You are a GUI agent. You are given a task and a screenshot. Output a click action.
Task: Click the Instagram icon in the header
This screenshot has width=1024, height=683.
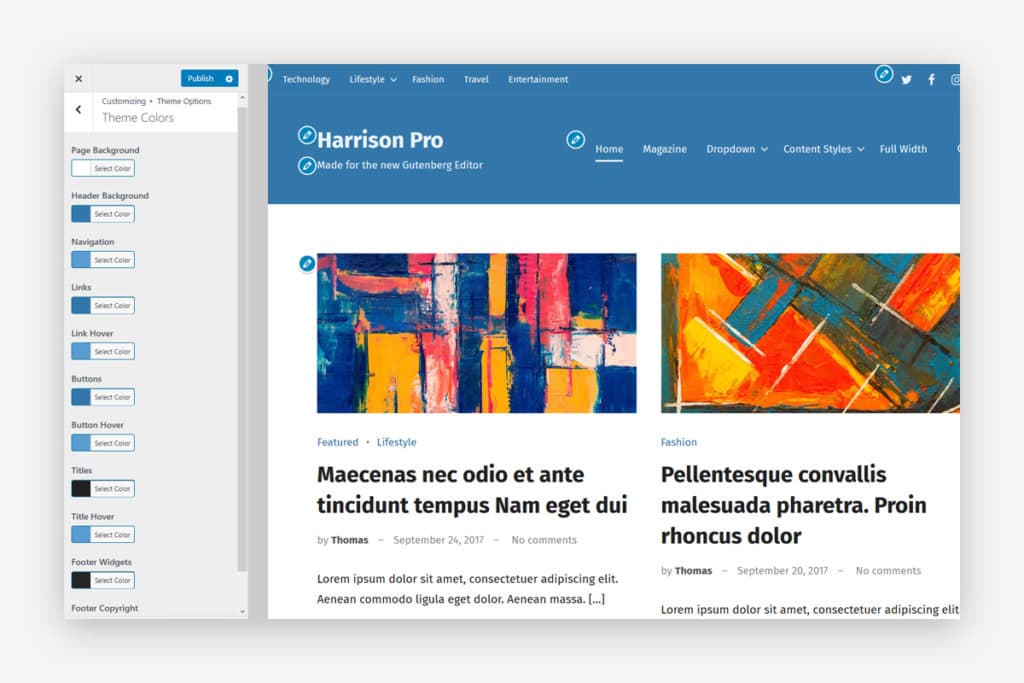point(955,79)
